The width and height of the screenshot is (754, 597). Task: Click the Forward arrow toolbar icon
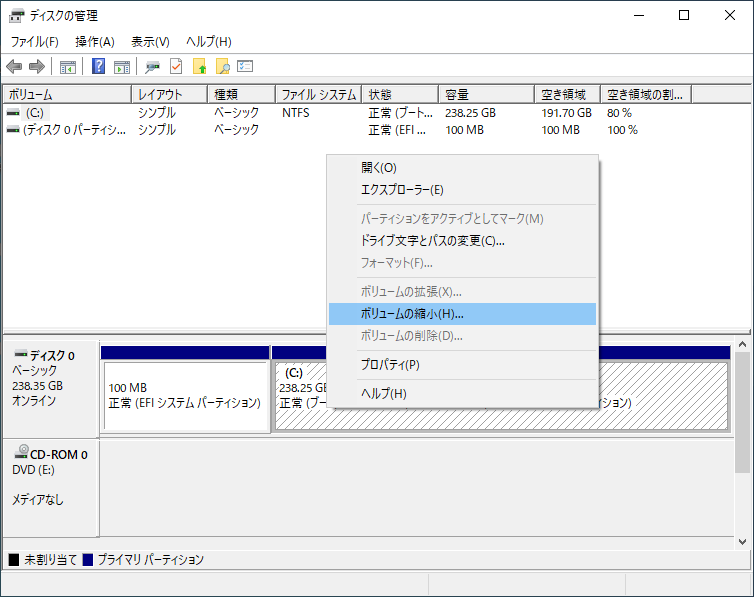[37, 67]
